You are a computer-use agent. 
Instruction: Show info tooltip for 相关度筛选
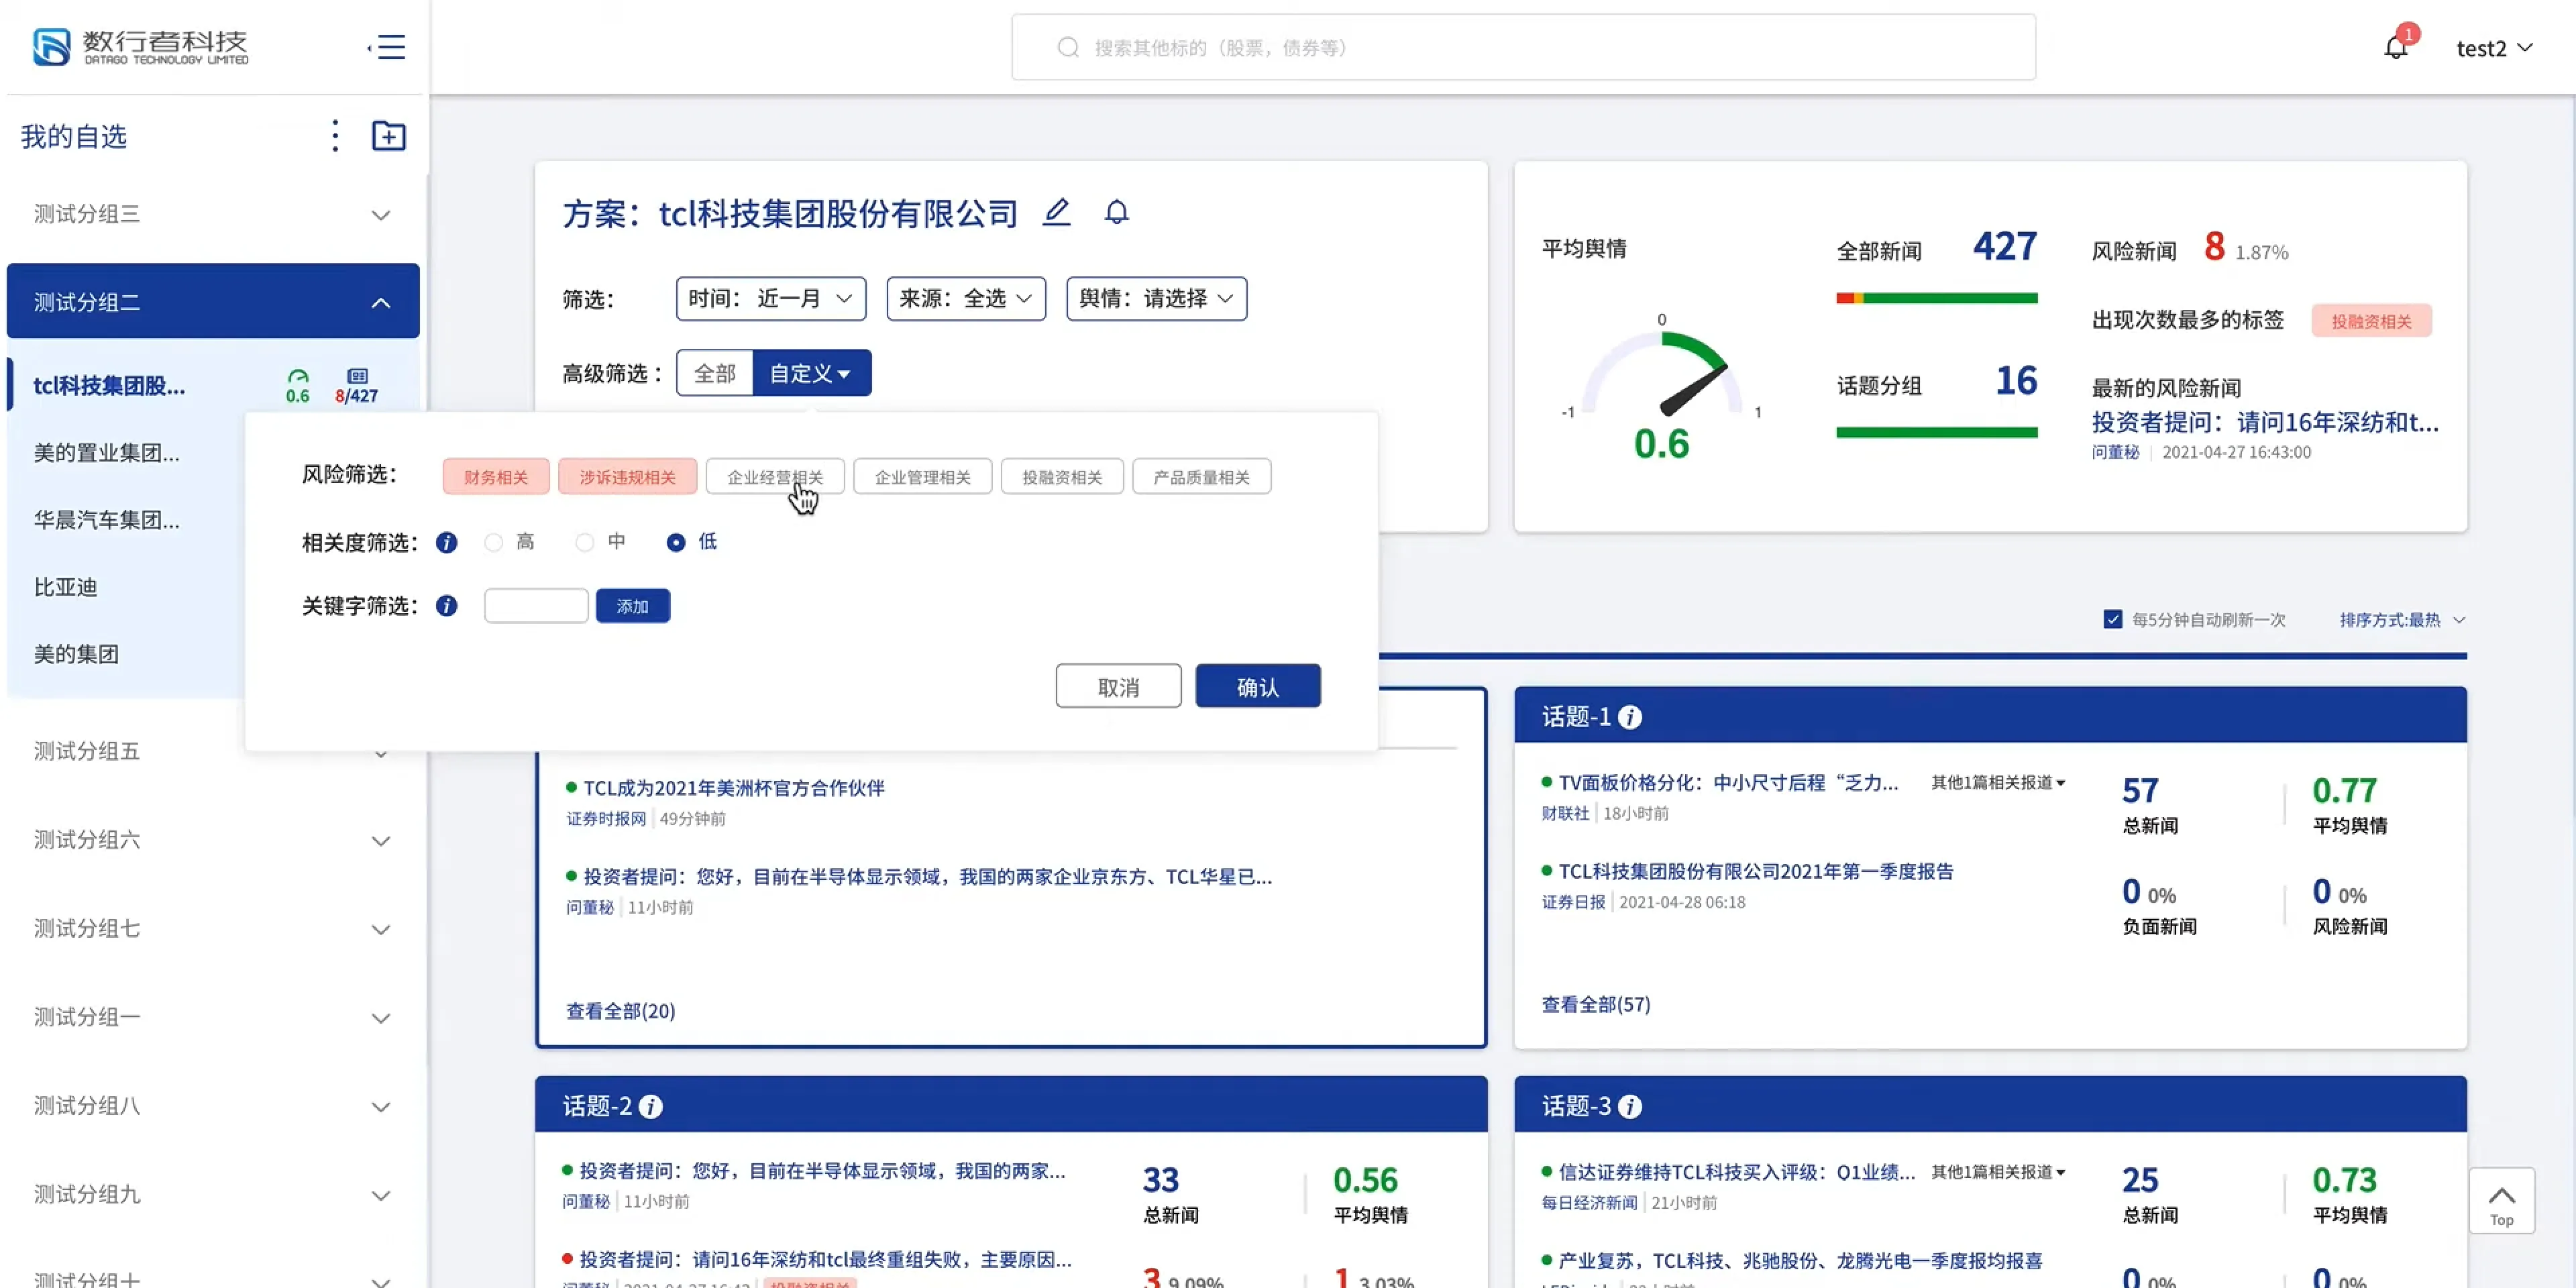coord(446,542)
